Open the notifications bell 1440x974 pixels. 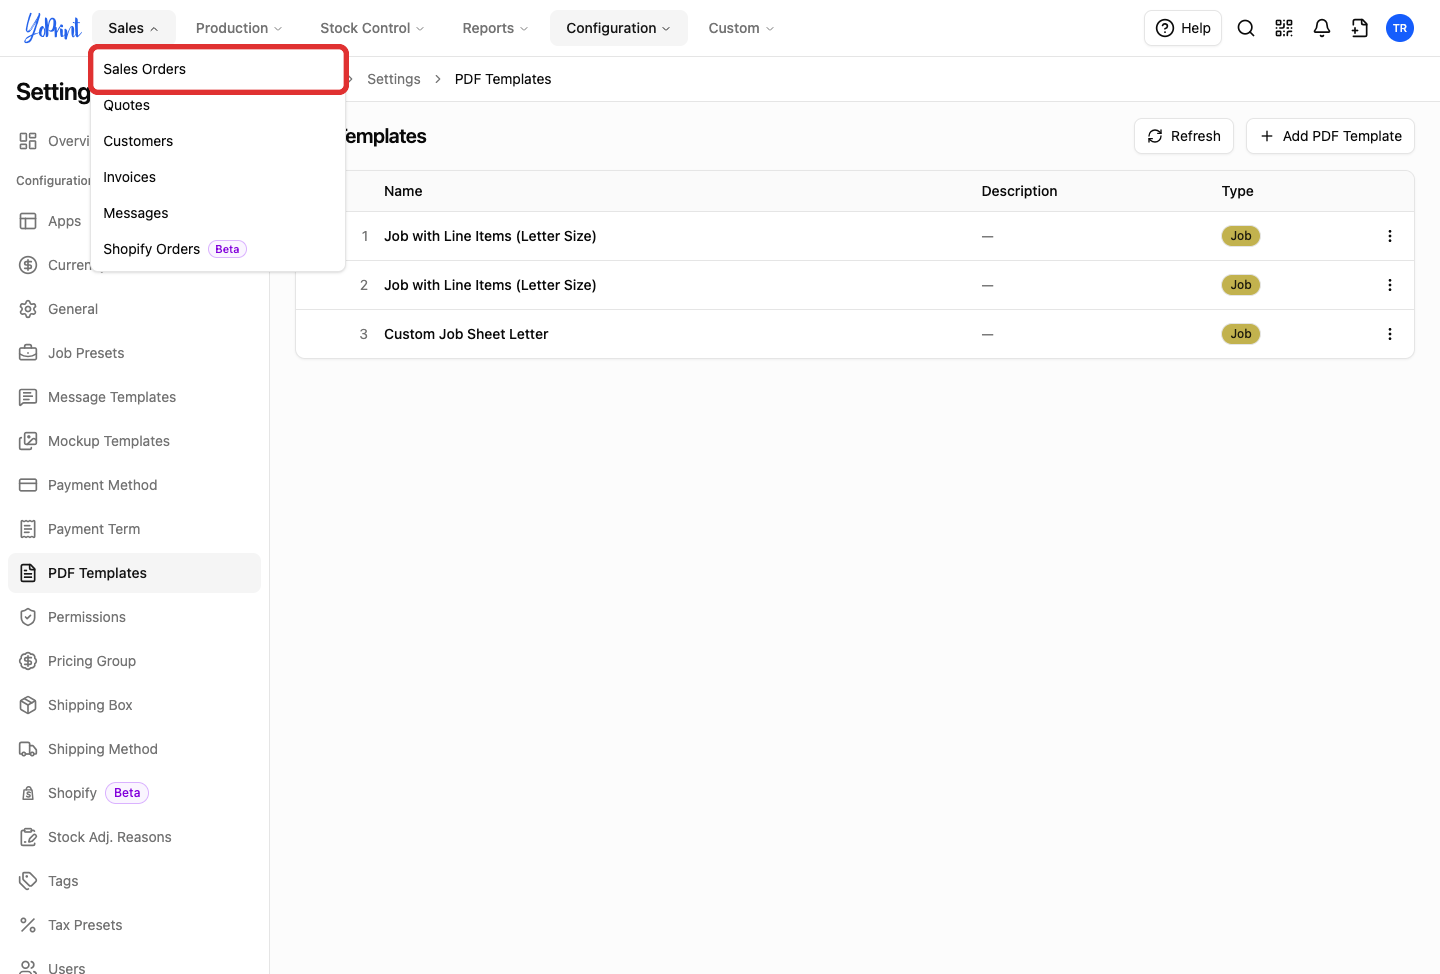1322,28
